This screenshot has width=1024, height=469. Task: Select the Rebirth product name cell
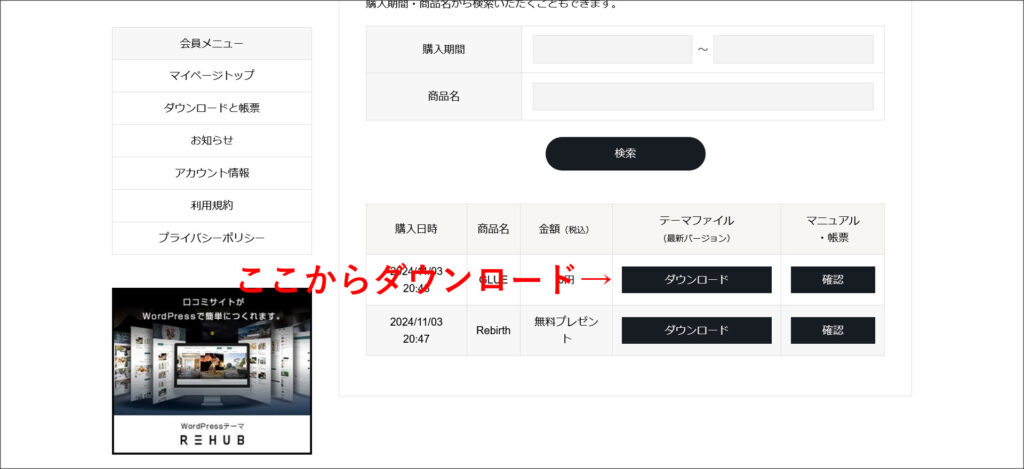pos(493,330)
